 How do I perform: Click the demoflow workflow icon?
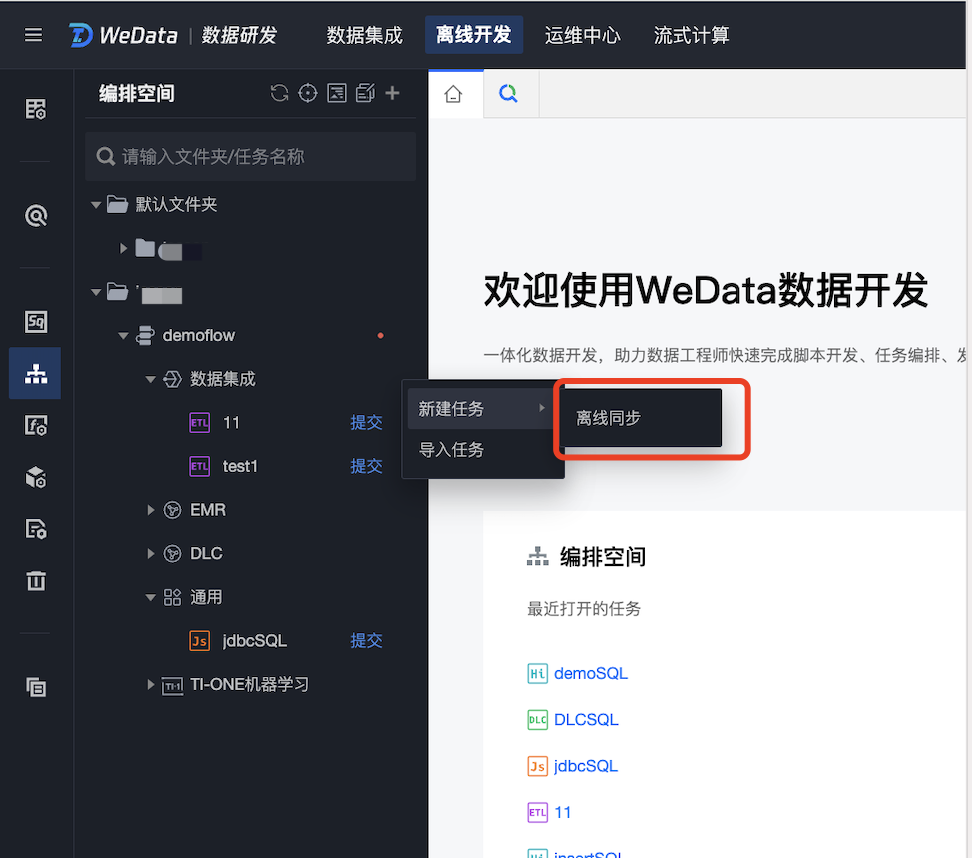[x=145, y=335]
